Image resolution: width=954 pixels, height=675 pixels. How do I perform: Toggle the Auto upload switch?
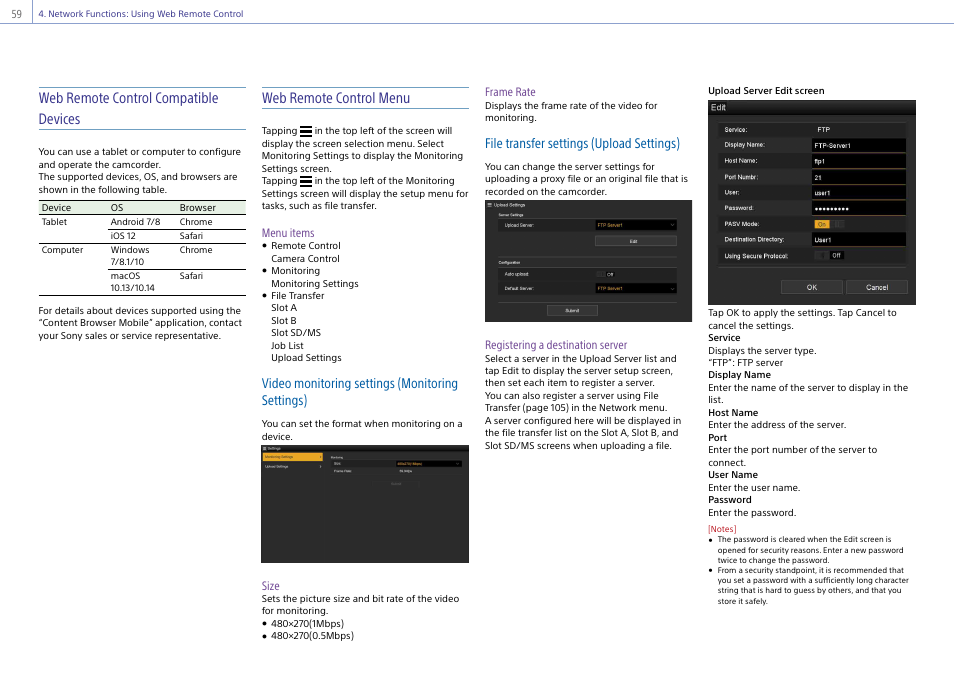[605, 275]
